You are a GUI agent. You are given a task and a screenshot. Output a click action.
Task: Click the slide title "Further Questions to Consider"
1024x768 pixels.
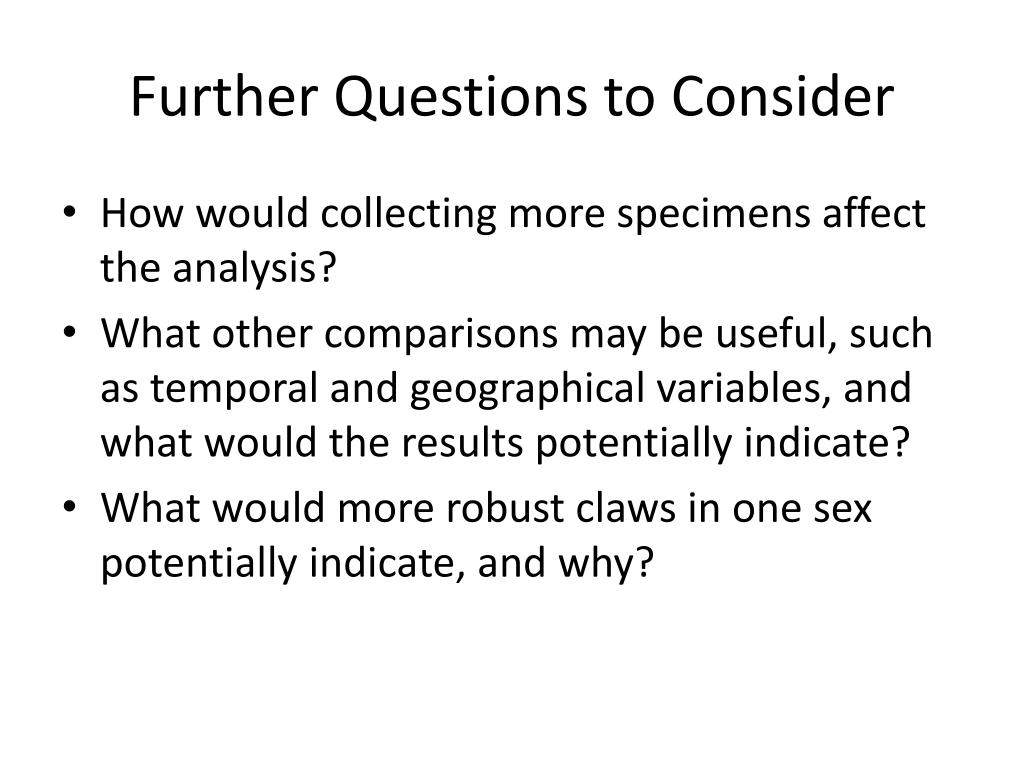tap(512, 98)
